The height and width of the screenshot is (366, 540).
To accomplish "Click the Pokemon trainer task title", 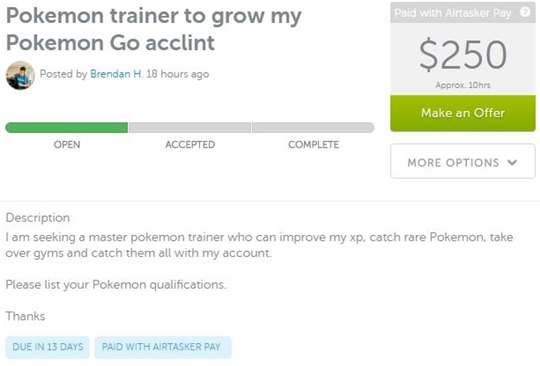I will pyautogui.click(x=154, y=29).
